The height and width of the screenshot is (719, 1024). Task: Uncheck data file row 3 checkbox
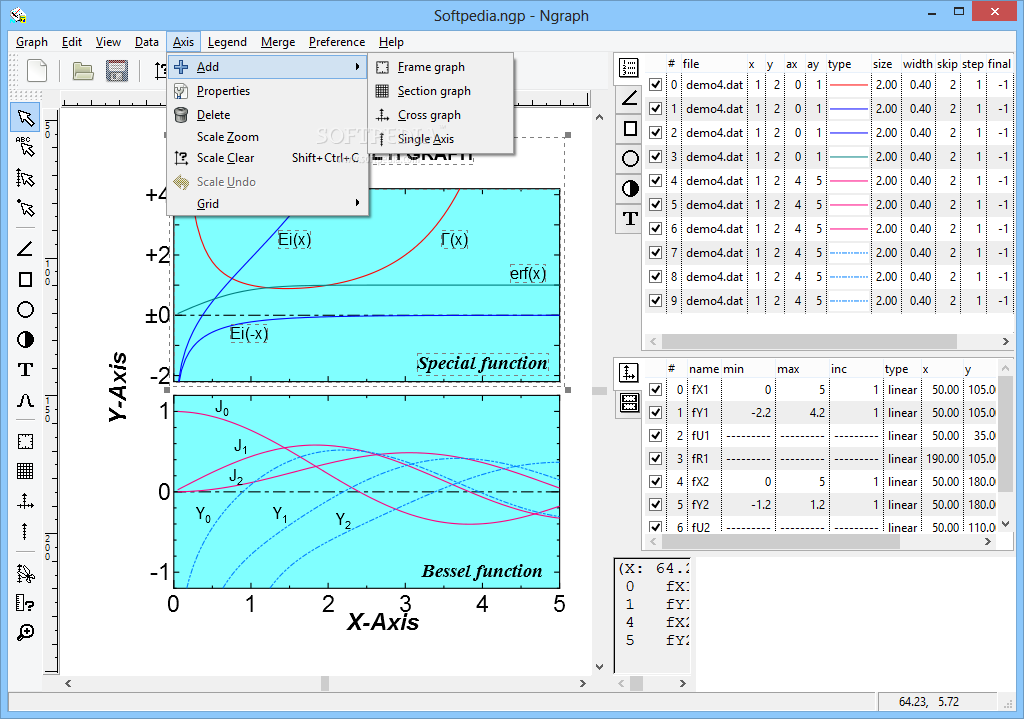click(655, 157)
